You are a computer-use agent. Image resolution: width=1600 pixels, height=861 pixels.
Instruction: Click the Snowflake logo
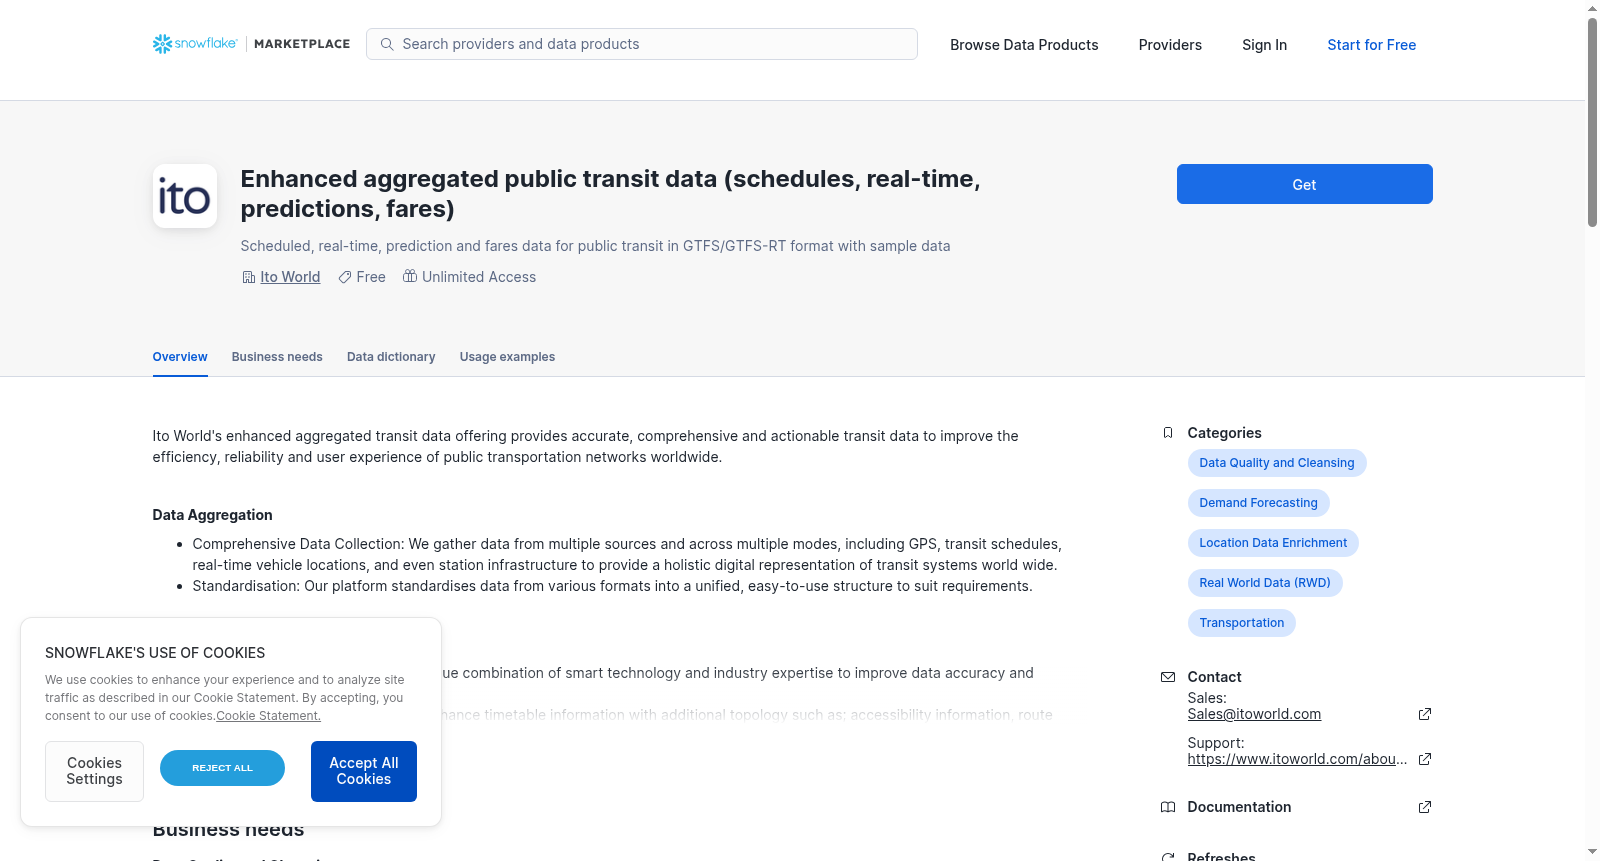pos(195,44)
